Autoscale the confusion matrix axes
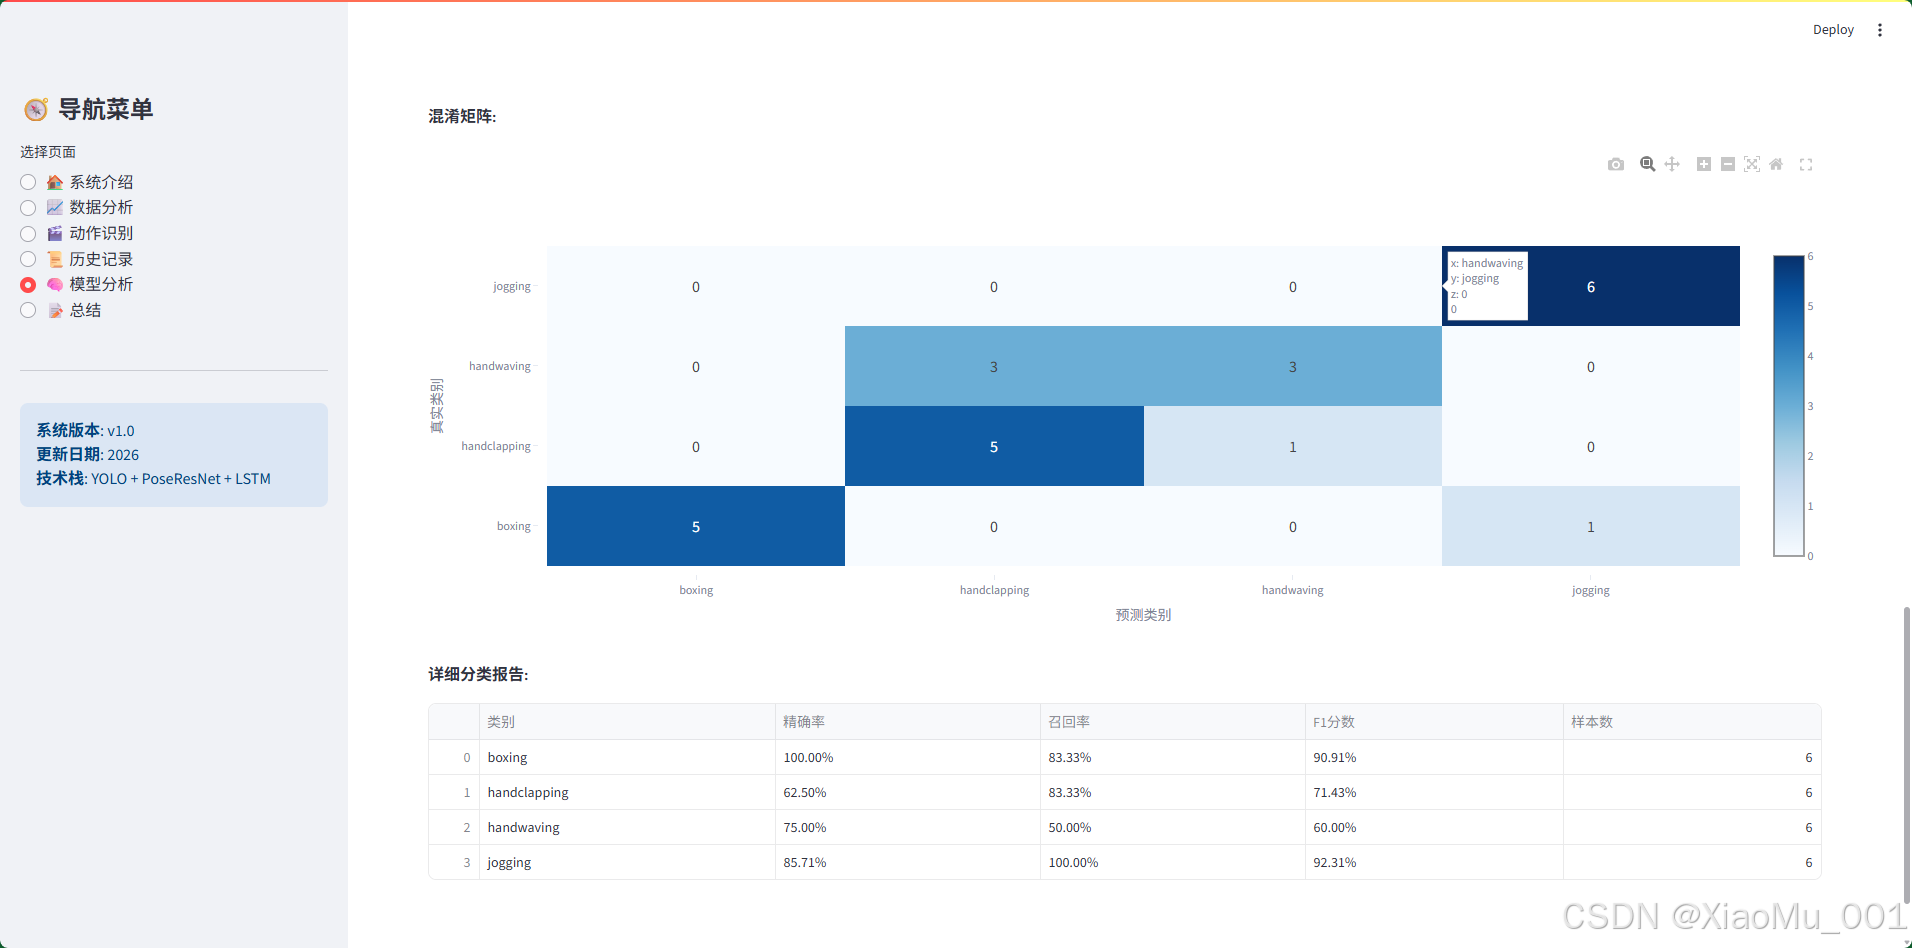Viewport: 1912px width, 948px height. pos(1752,164)
